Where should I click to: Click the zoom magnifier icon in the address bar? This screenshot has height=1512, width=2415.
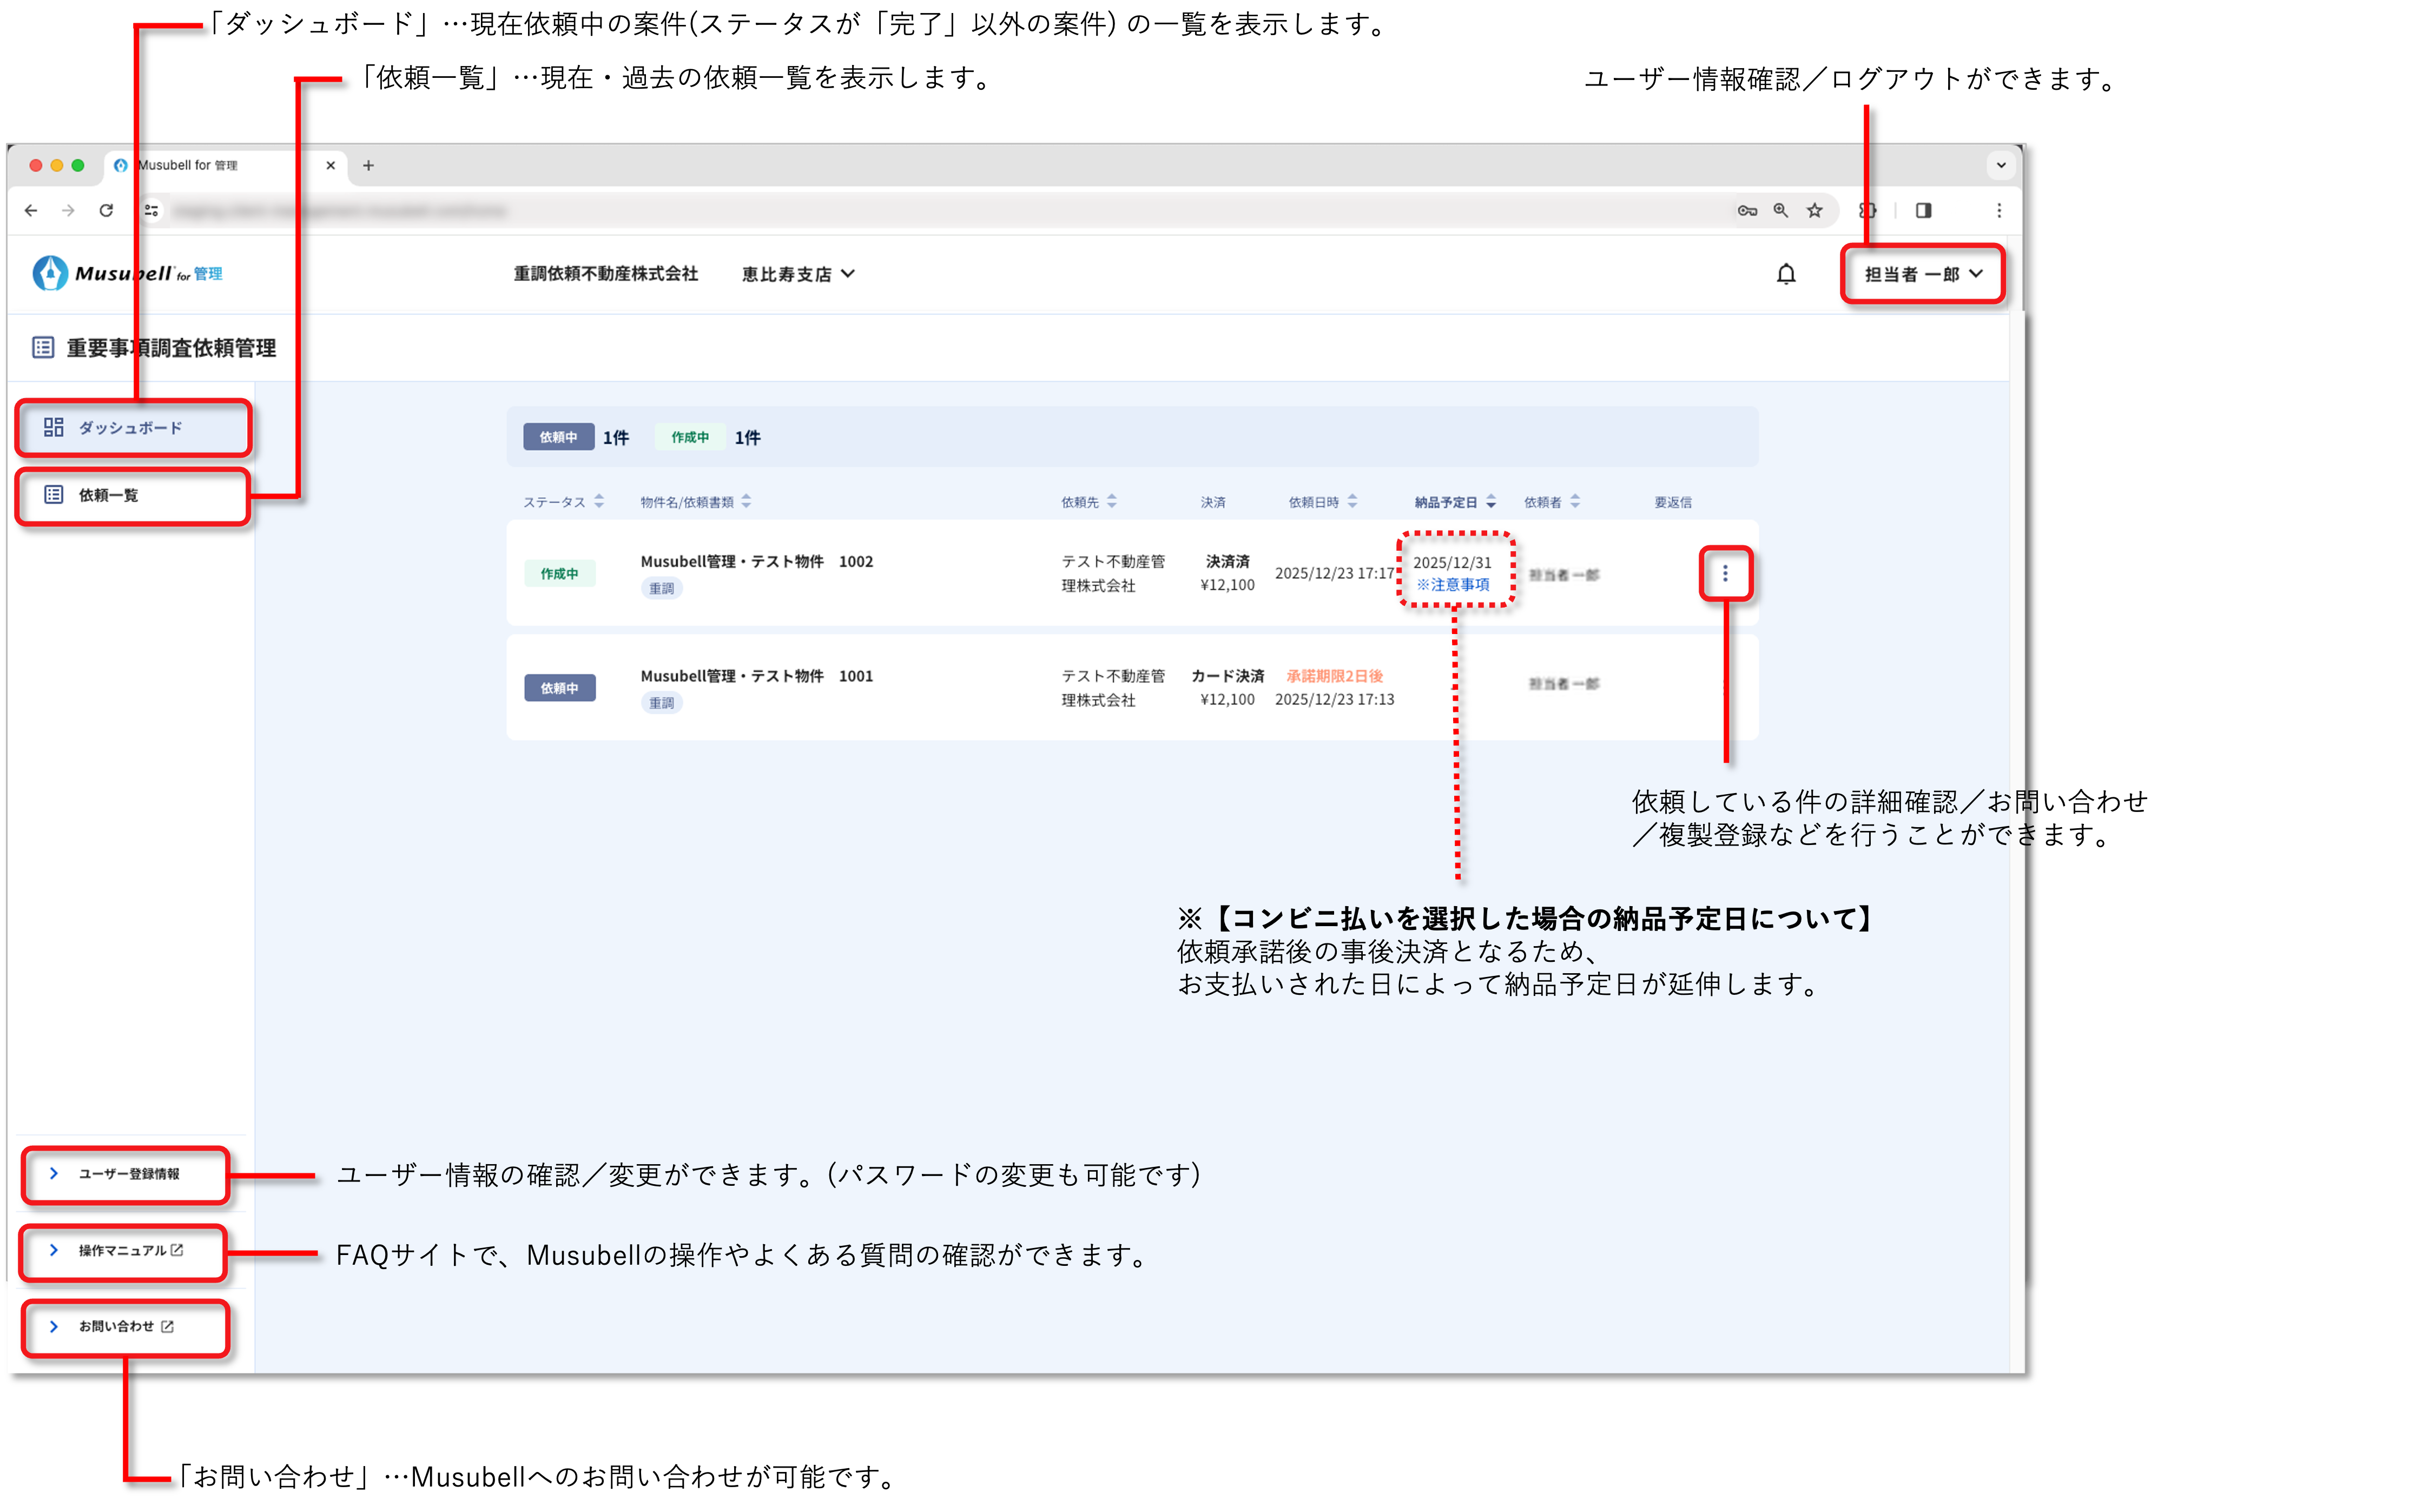1781,211
